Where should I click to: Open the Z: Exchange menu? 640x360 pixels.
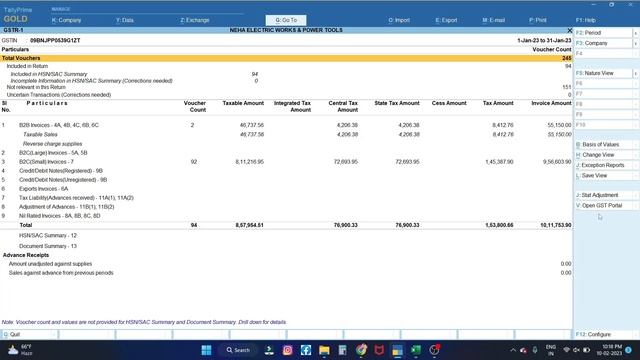click(x=195, y=20)
